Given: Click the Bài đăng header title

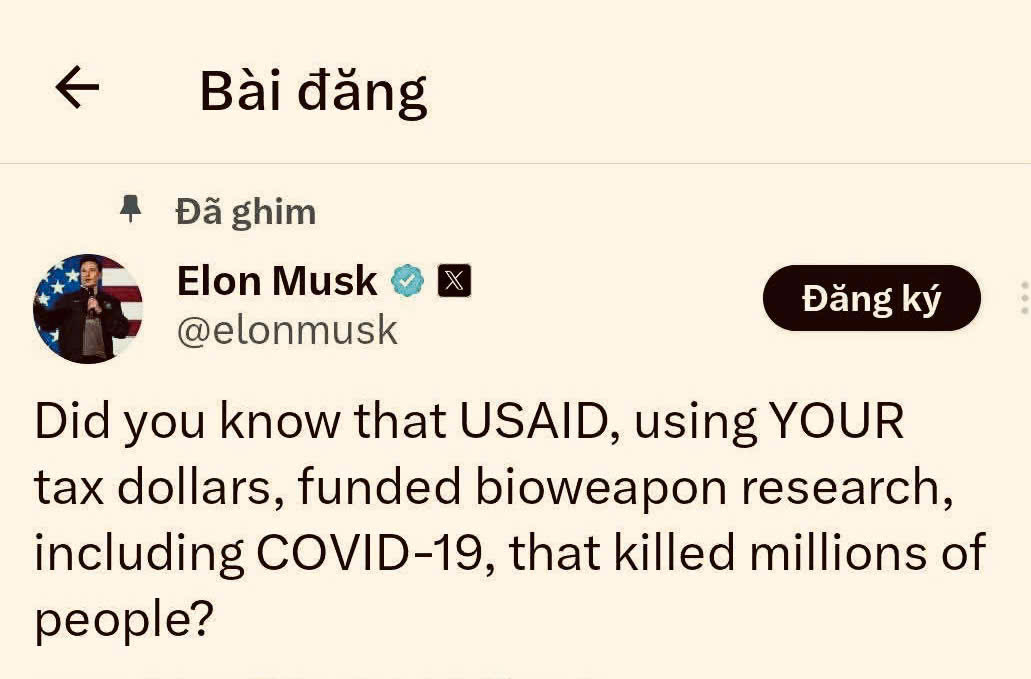Looking at the screenshot, I should 313,91.
